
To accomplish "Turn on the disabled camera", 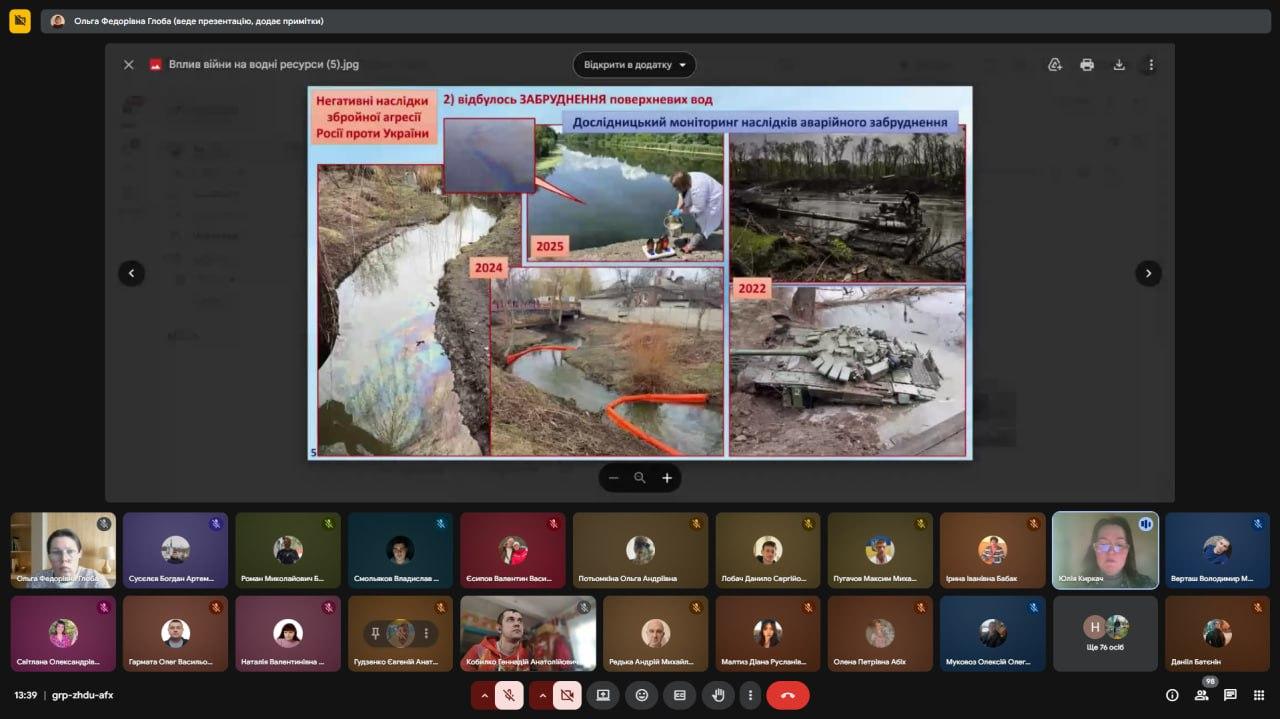I will (567, 695).
